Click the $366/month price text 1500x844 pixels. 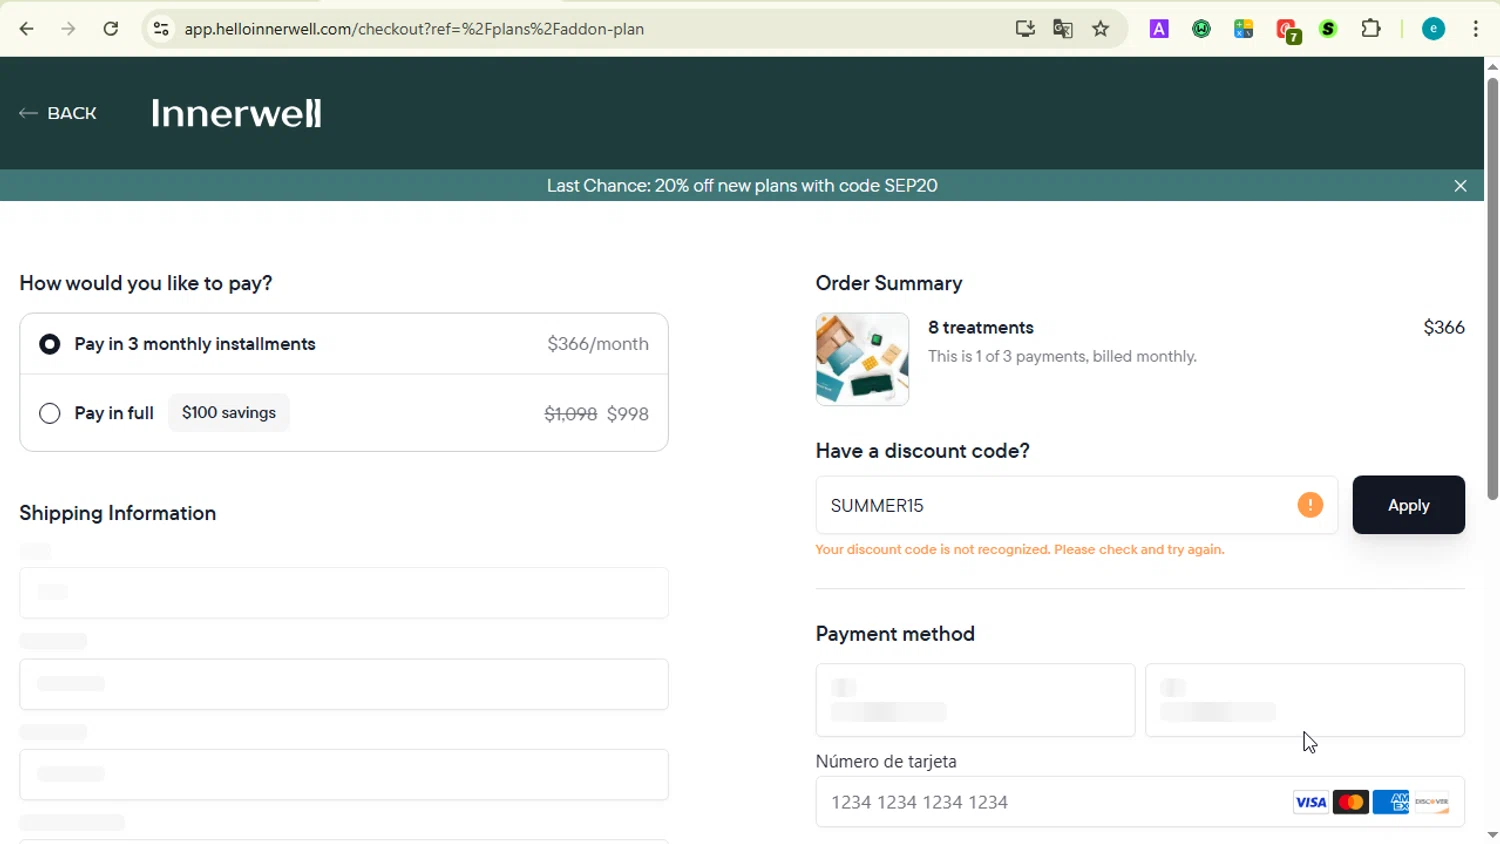[598, 344]
